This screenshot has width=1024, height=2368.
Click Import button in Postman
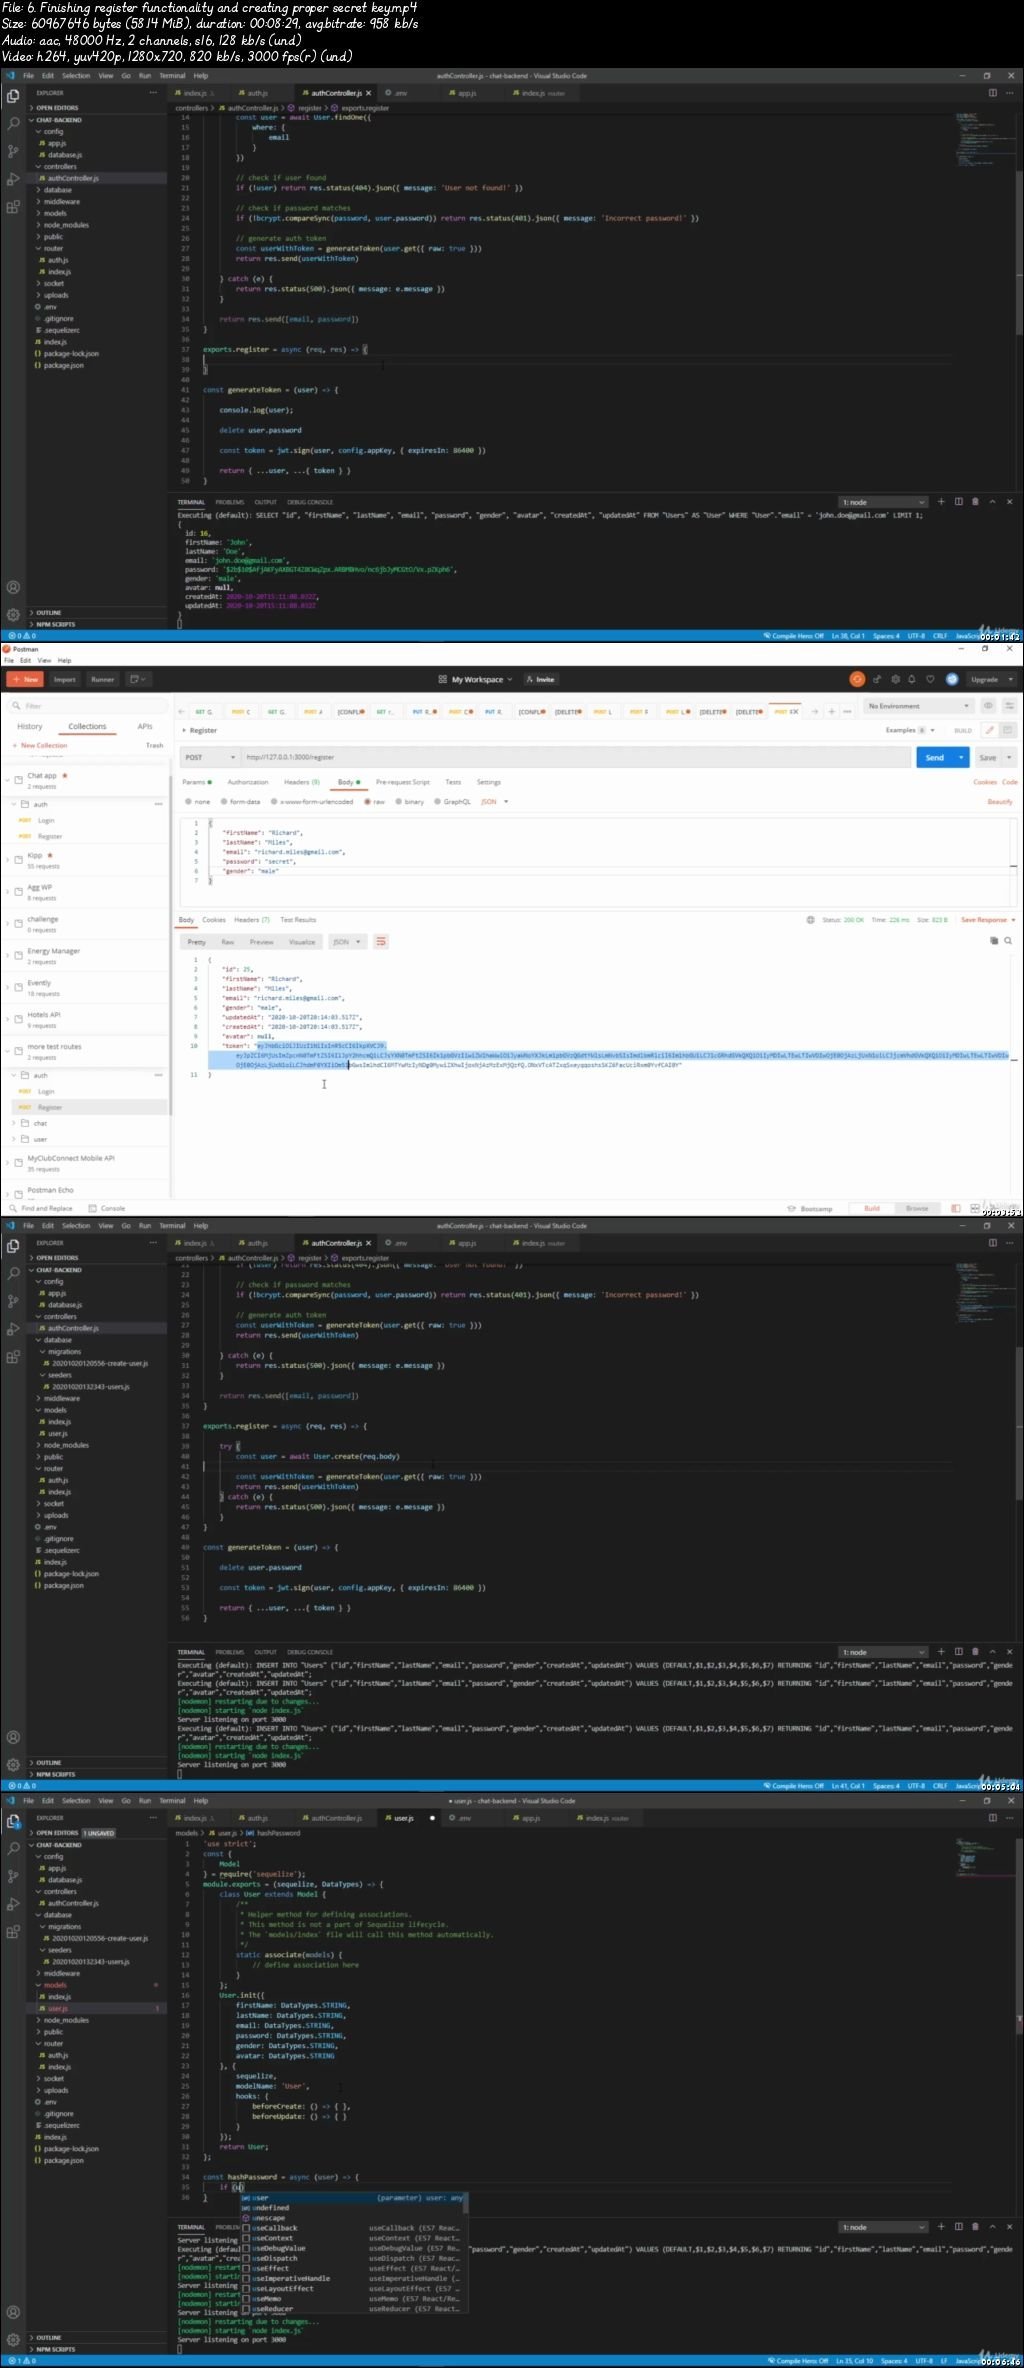(65, 679)
